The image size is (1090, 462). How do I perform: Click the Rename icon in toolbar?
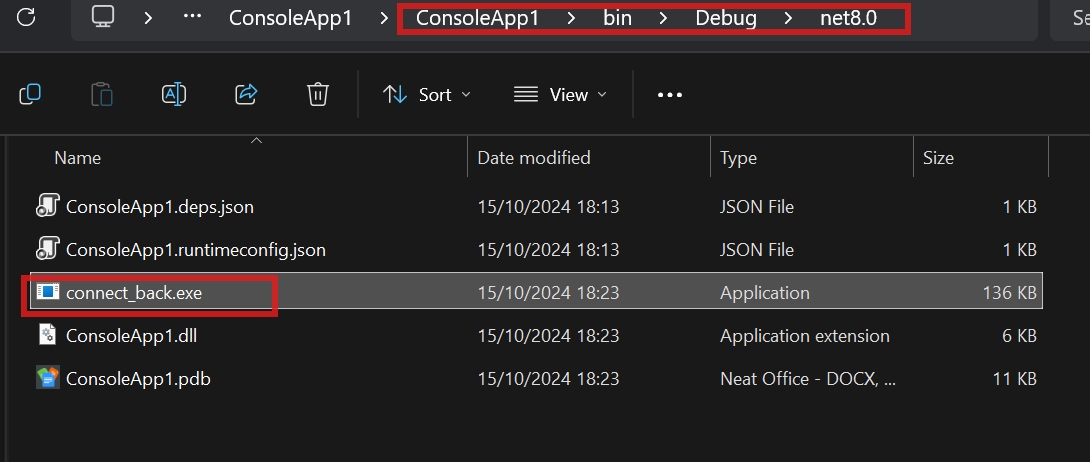click(x=174, y=94)
